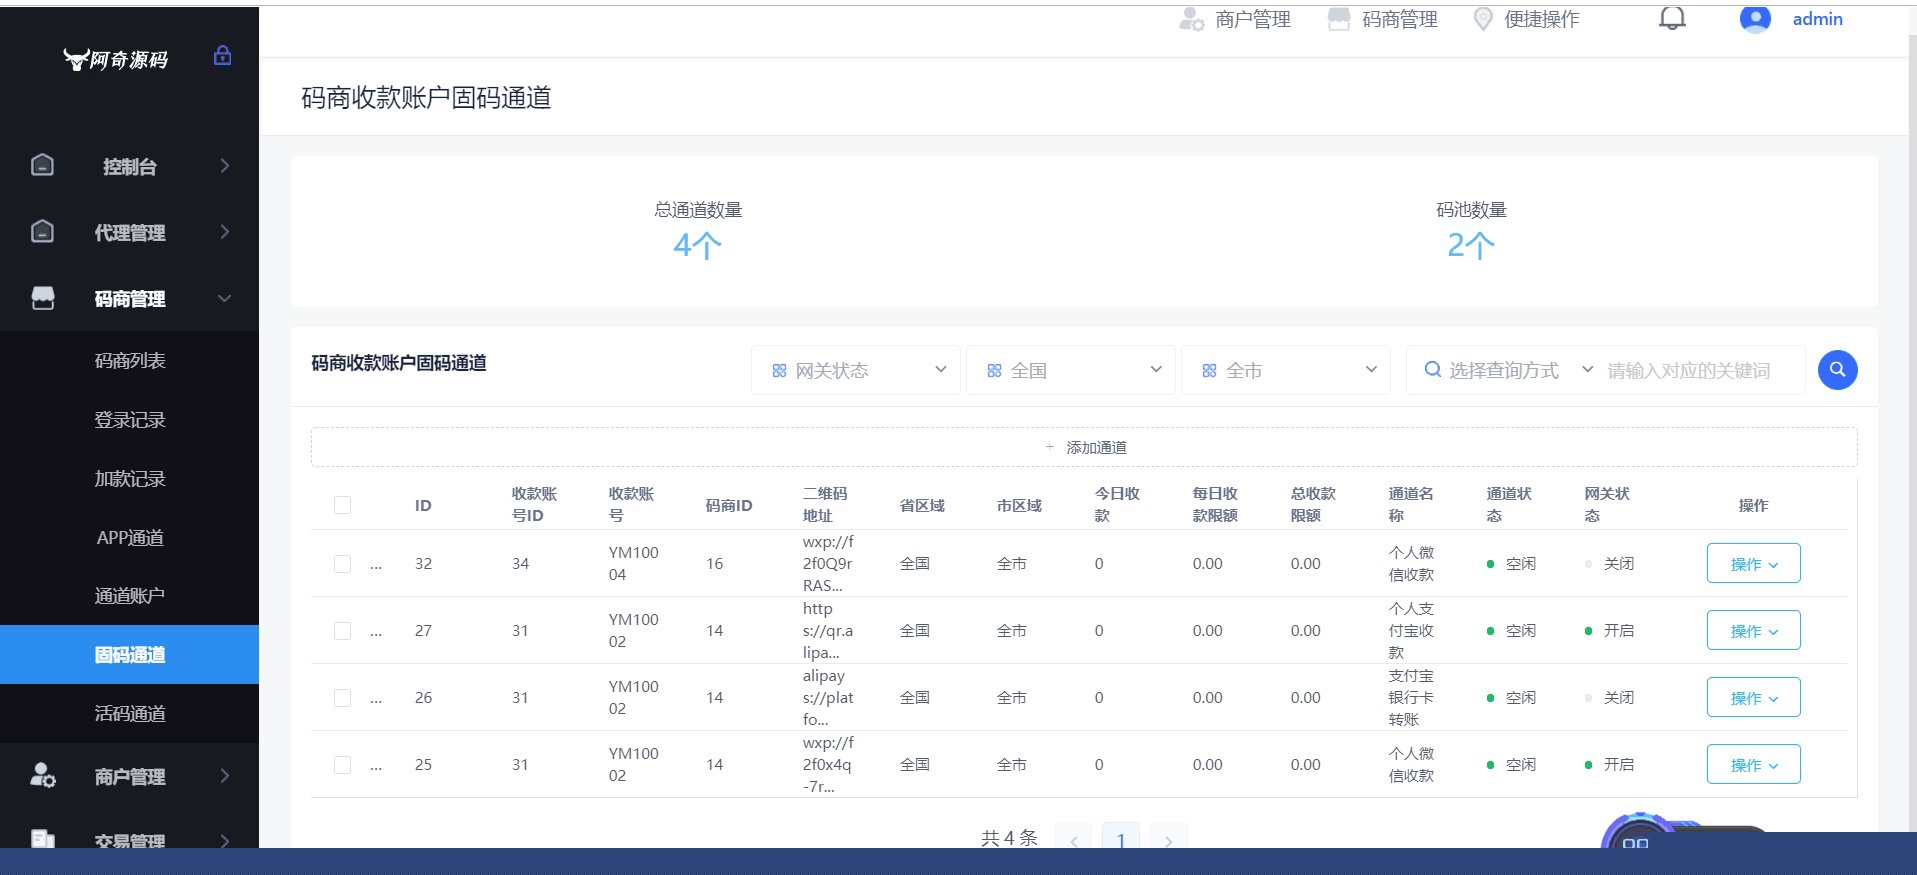
Task: Check the row checkbox for ID 32
Action: (x=342, y=564)
